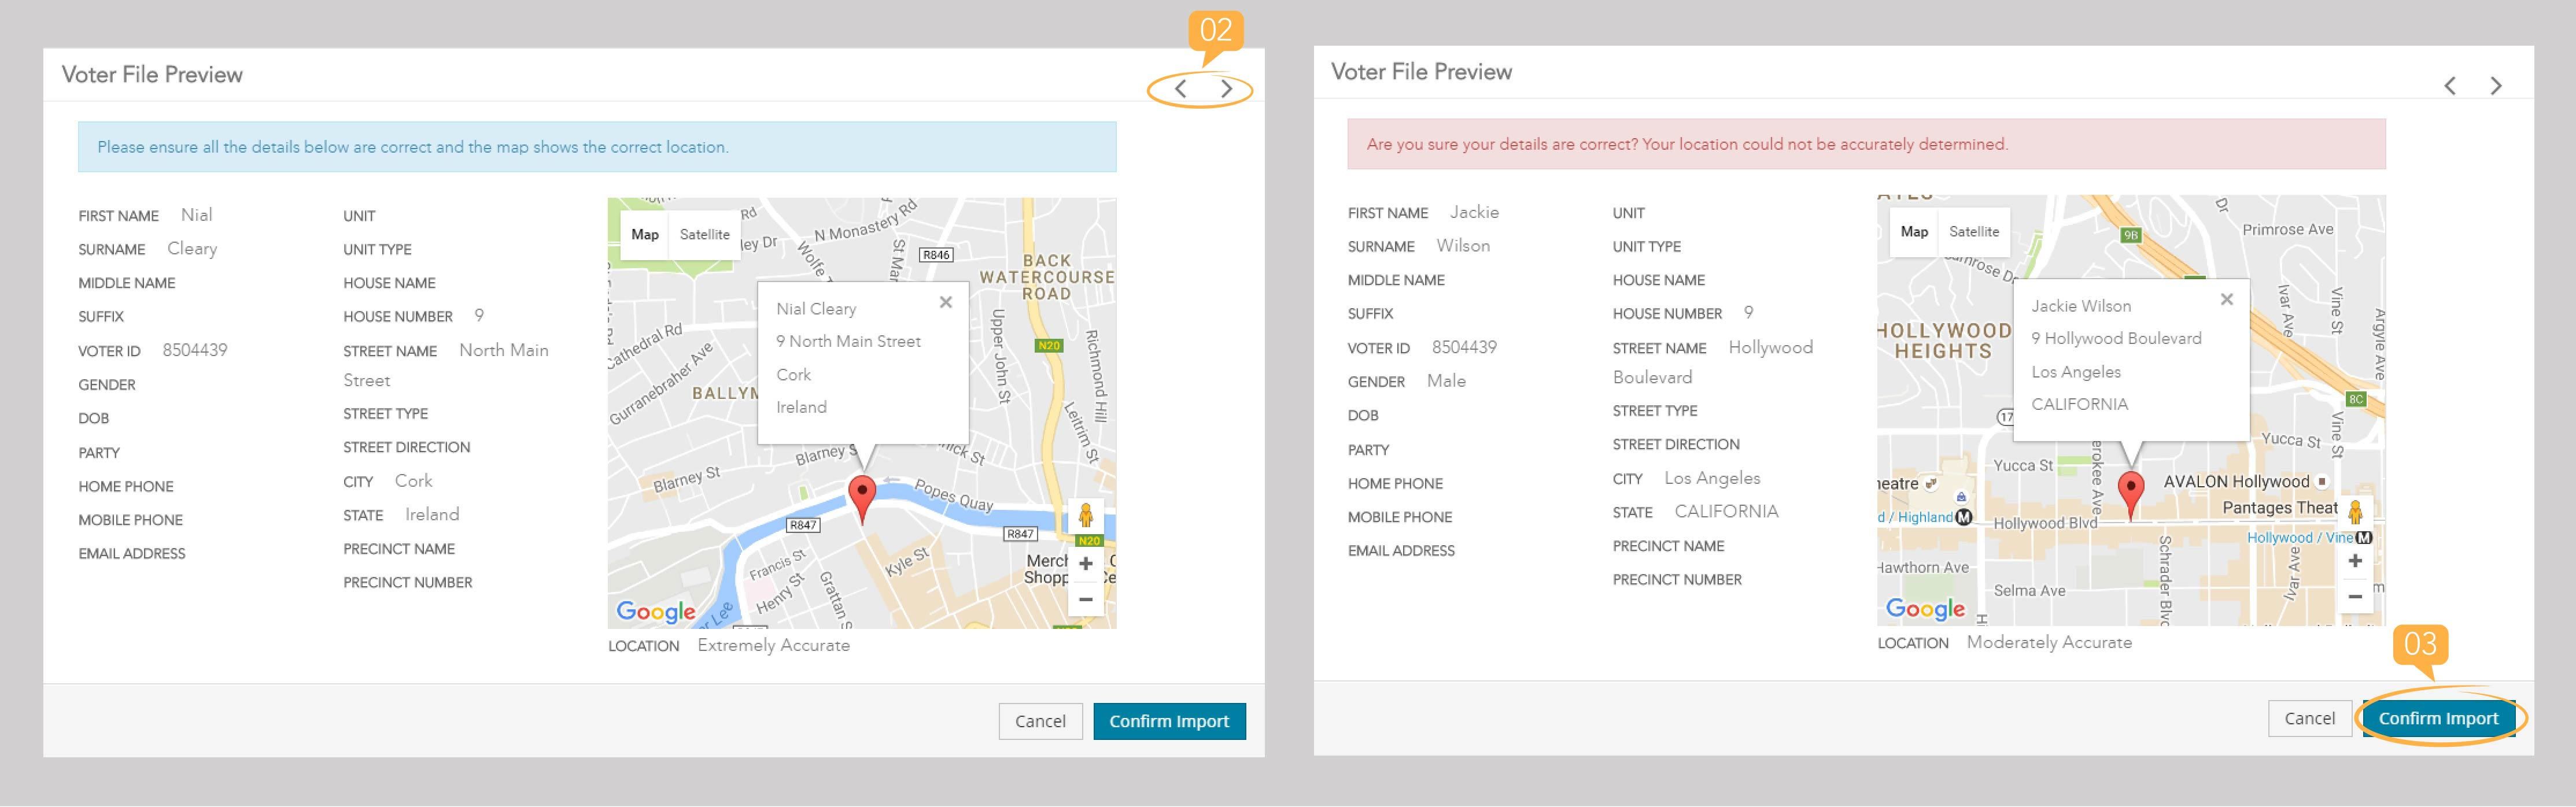Image resolution: width=2576 pixels, height=807 pixels.
Task: Close Jackie Wilson map info popup
Action: pyautogui.click(x=2226, y=299)
